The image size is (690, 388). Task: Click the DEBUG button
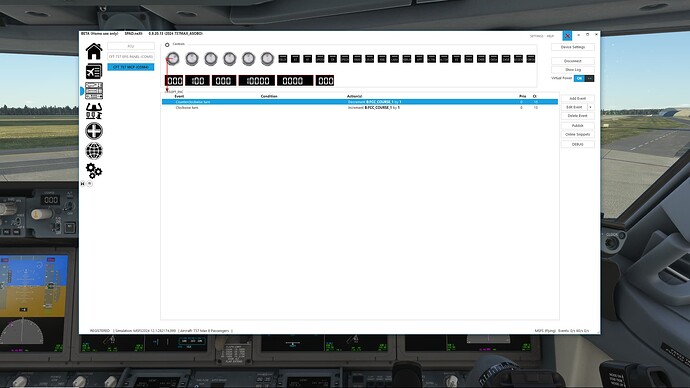577,144
